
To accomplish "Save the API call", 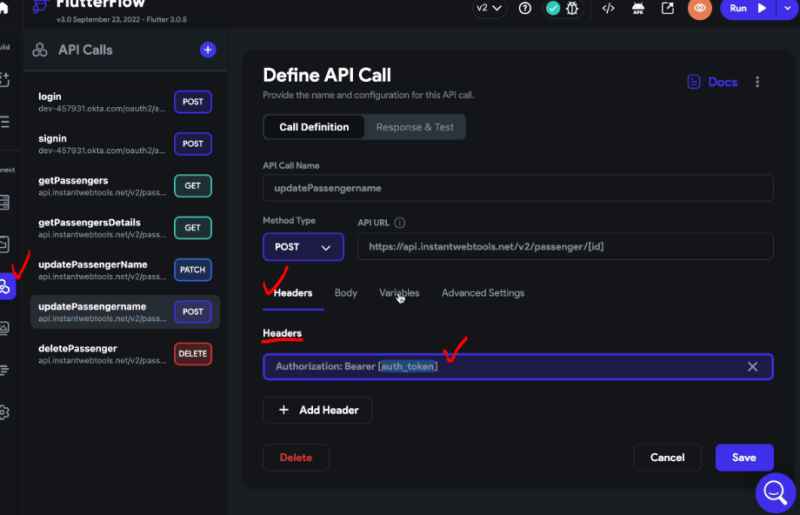I will [x=744, y=457].
